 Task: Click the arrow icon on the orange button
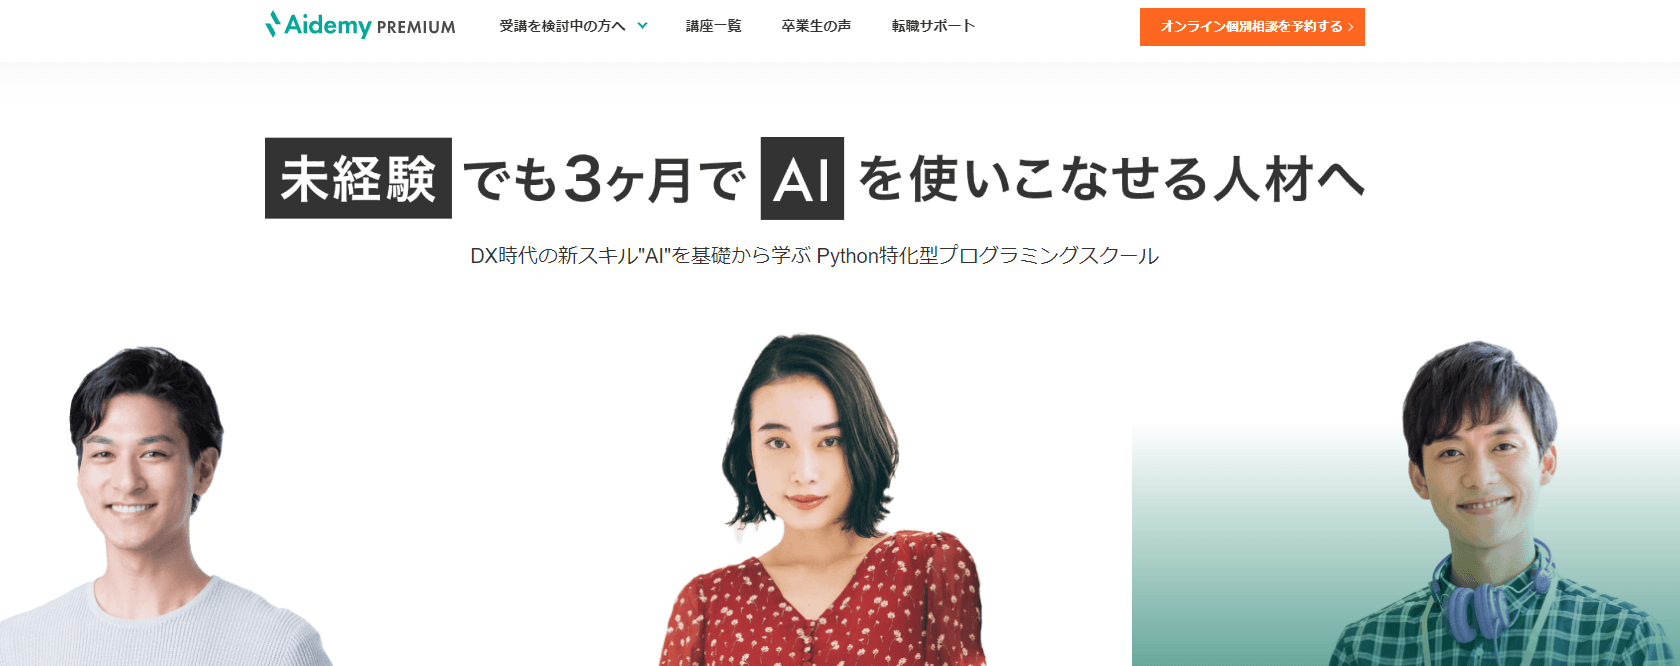pos(1350,27)
